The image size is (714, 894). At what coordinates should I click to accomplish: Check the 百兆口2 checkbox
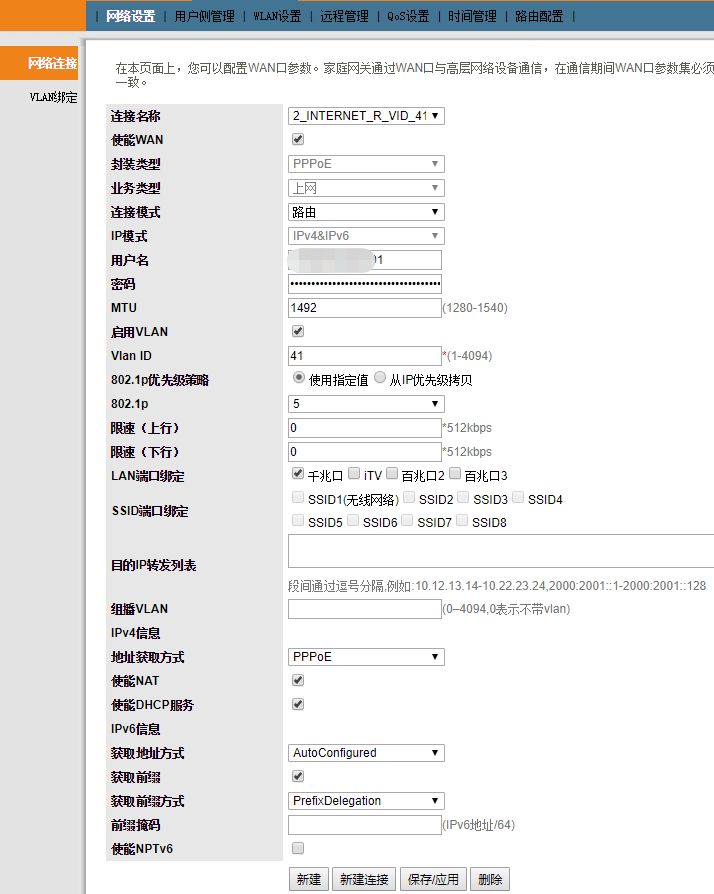pyautogui.click(x=392, y=473)
